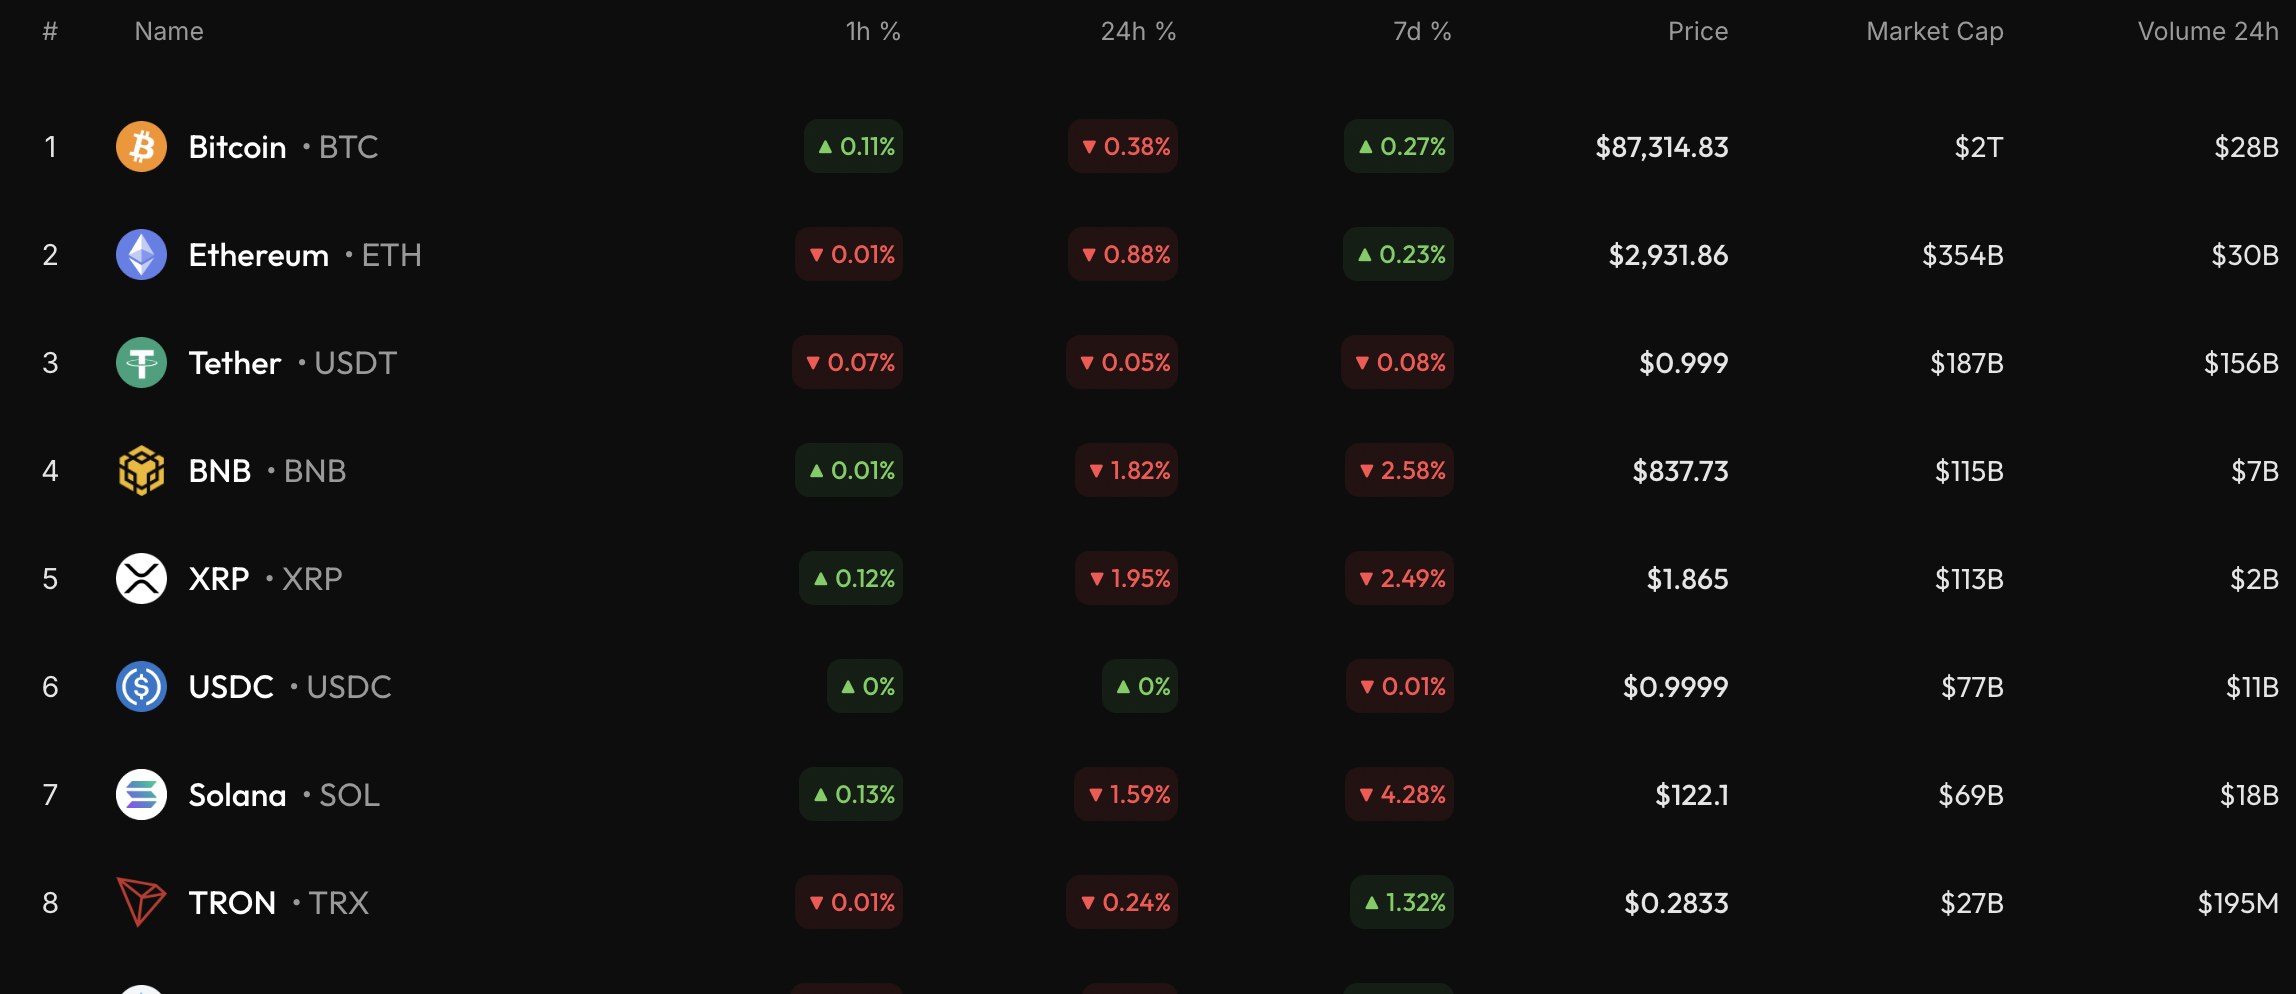Click the Ethereum diamond logo
The image size is (2296, 994).
click(x=141, y=255)
